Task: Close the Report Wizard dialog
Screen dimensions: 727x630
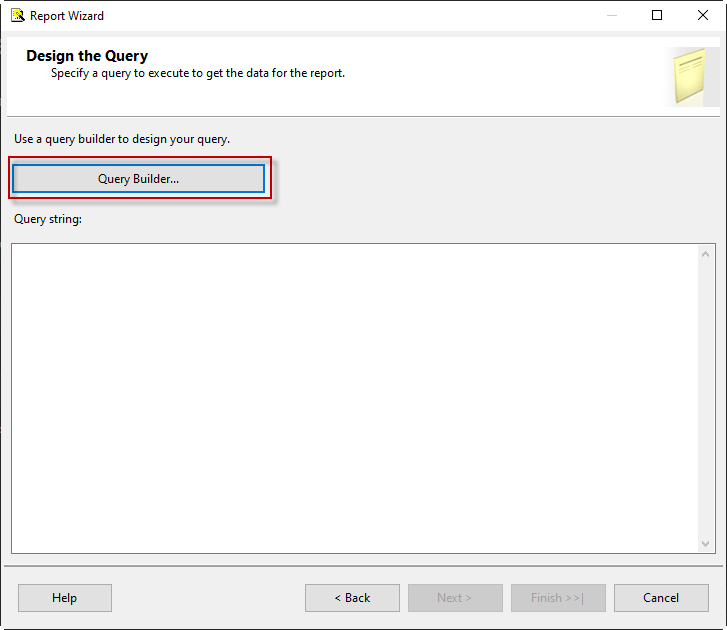Action: (x=703, y=15)
